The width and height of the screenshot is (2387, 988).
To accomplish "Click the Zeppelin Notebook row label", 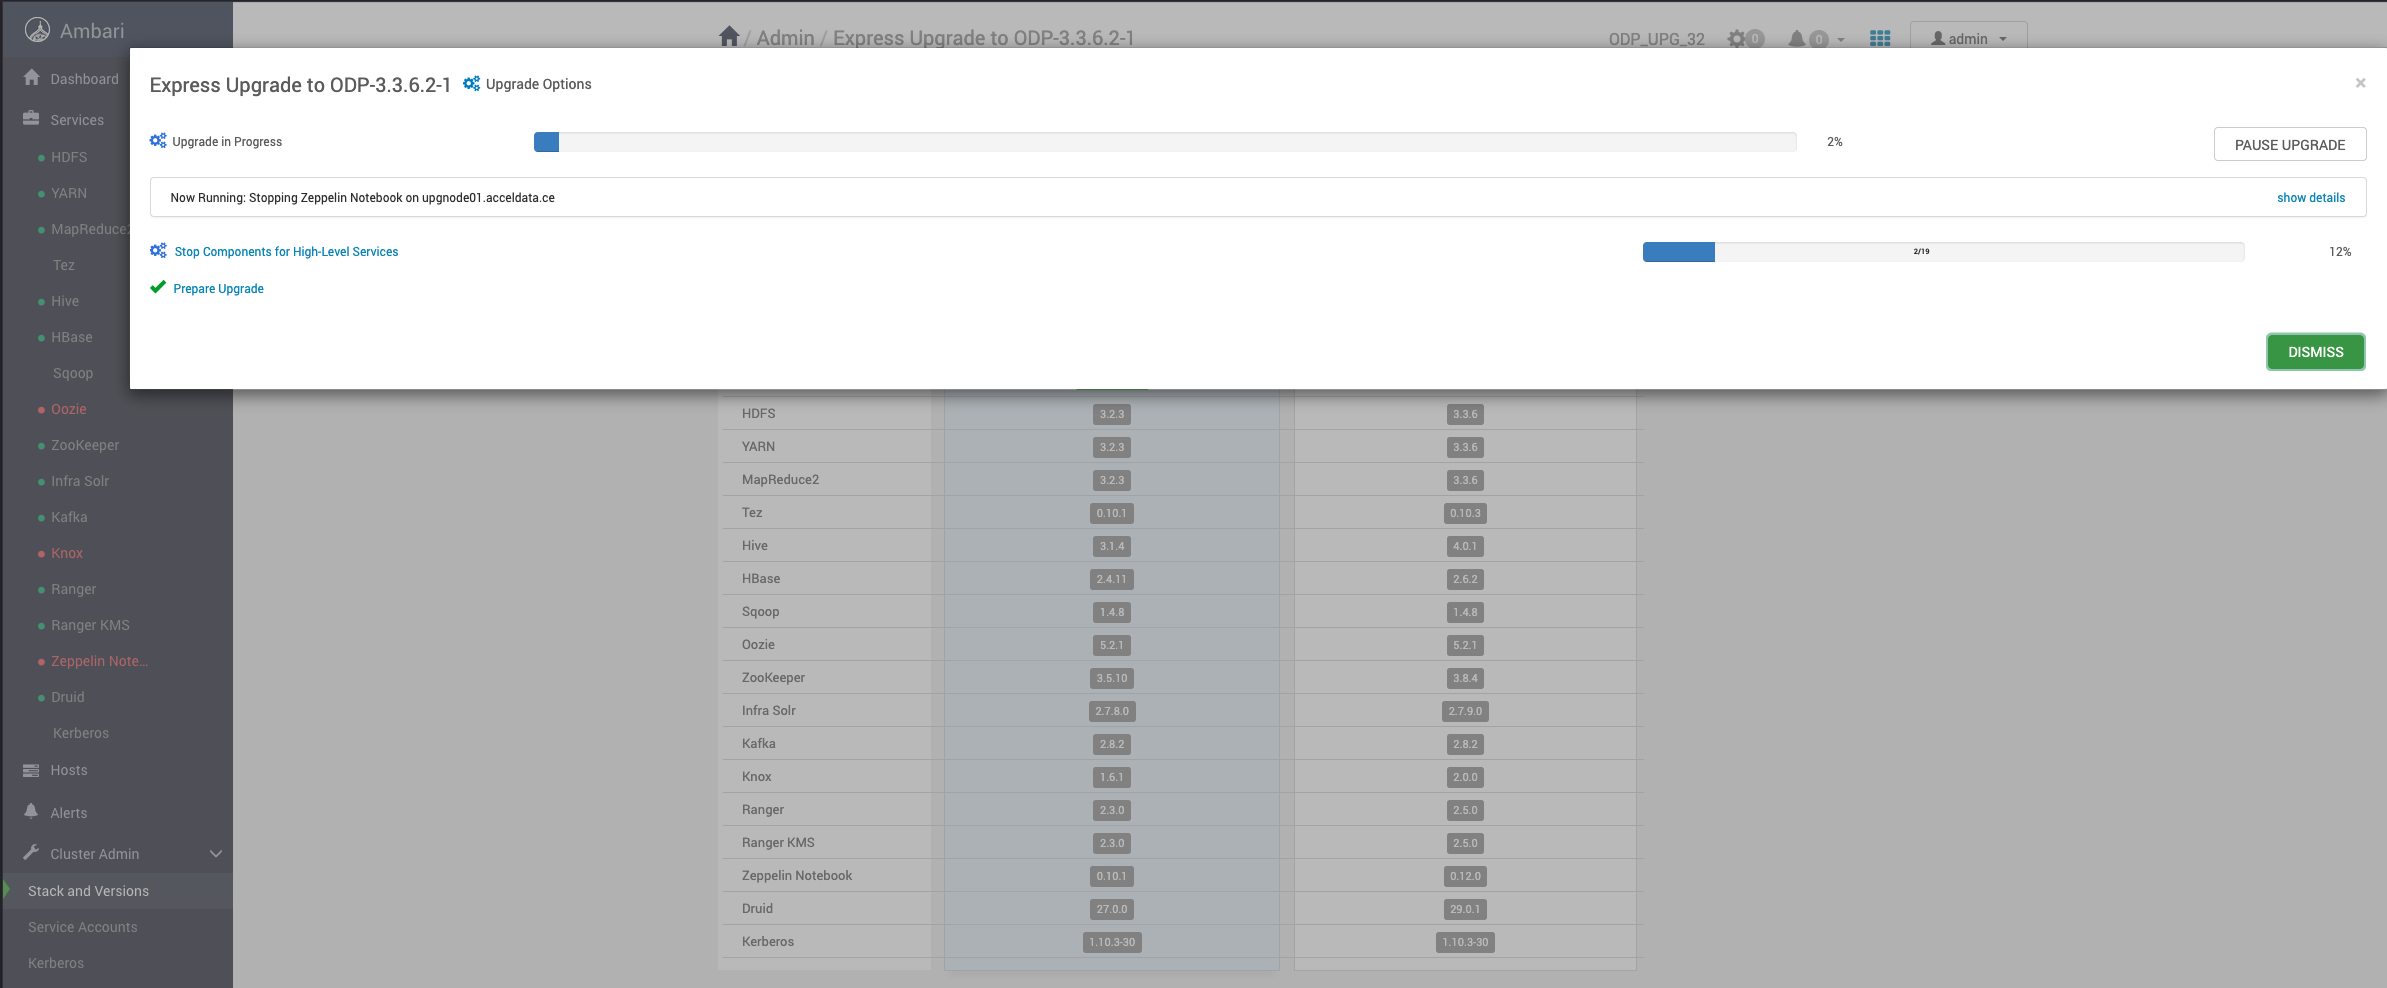I will (797, 875).
